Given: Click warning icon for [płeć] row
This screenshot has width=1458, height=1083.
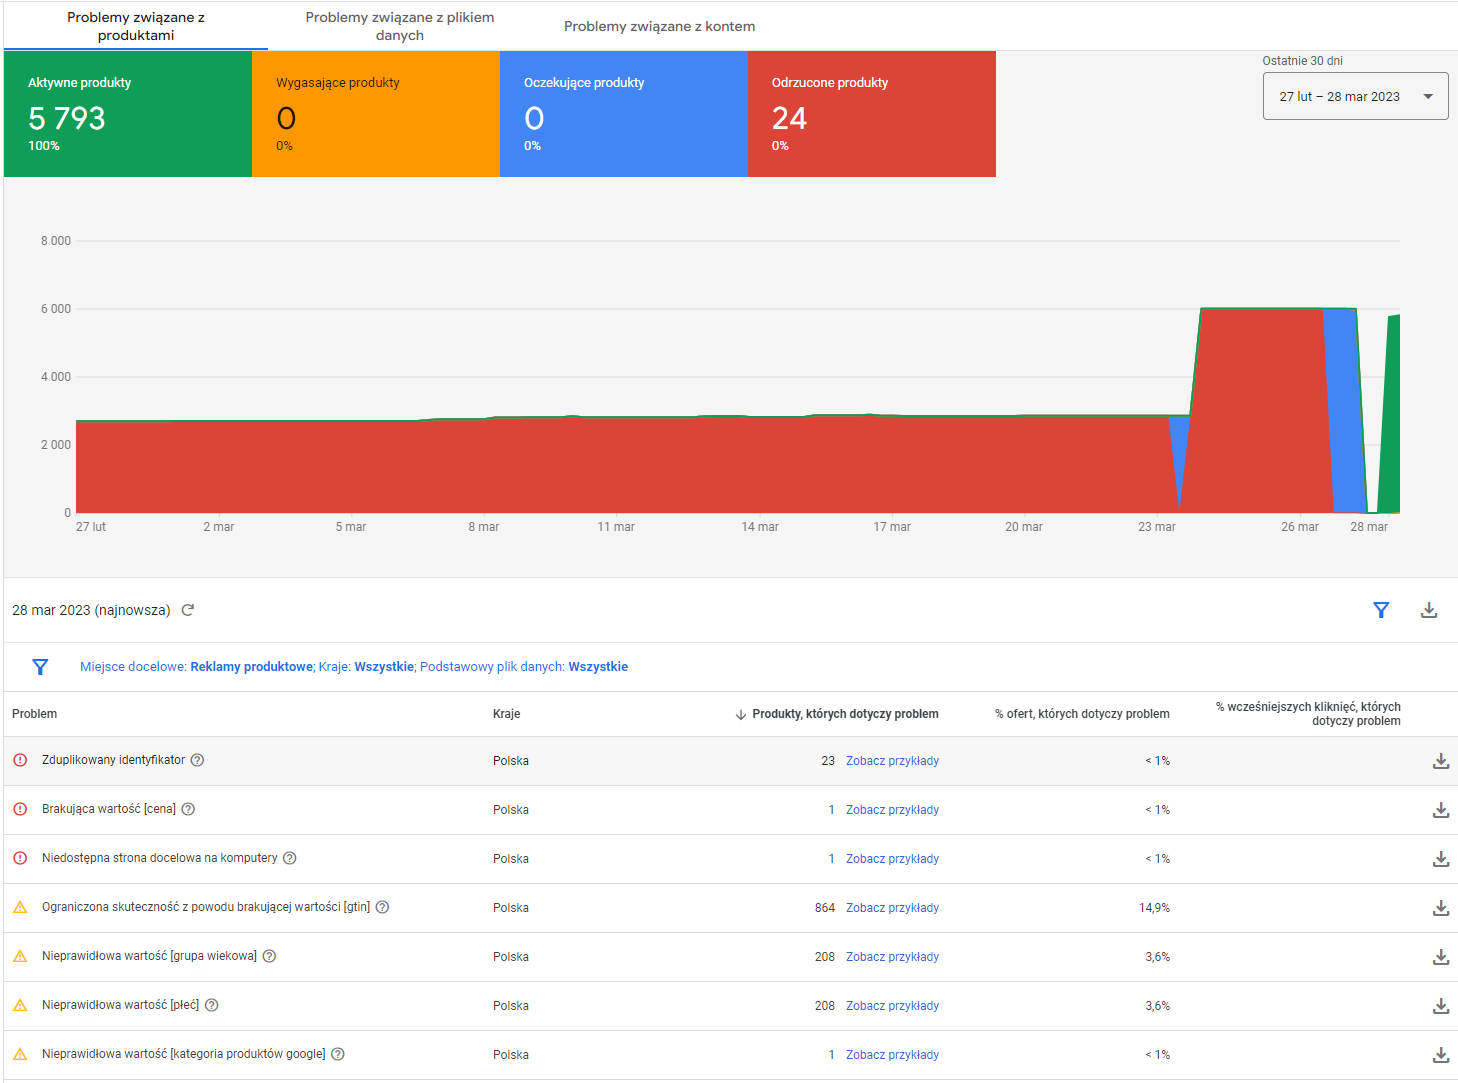Looking at the screenshot, I should click(x=20, y=1005).
